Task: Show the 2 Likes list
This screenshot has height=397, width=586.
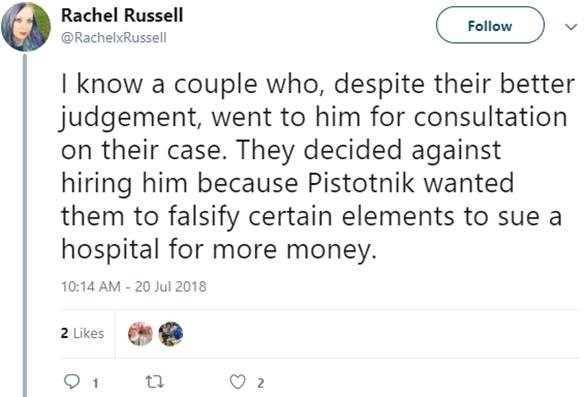Action: click(x=82, y=333)
